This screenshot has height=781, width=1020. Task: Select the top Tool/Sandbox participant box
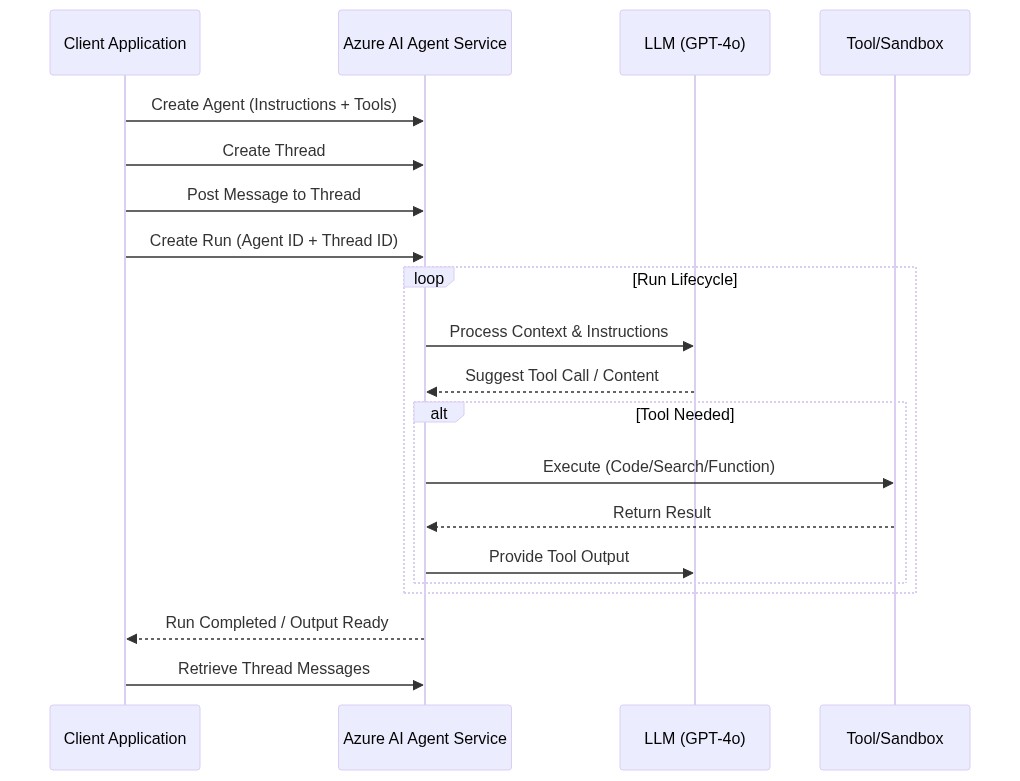pos(895,43)
